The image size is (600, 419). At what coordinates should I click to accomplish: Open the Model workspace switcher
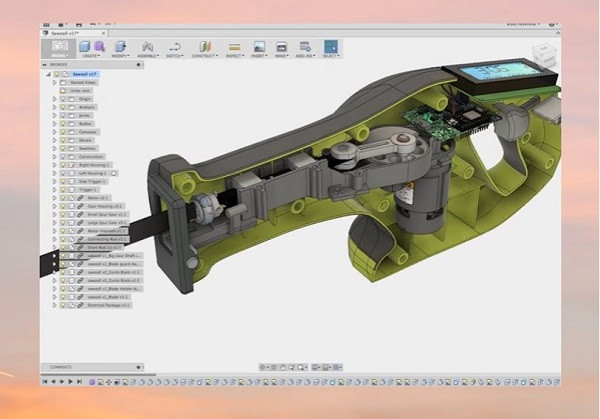click(x=59, y=49)
